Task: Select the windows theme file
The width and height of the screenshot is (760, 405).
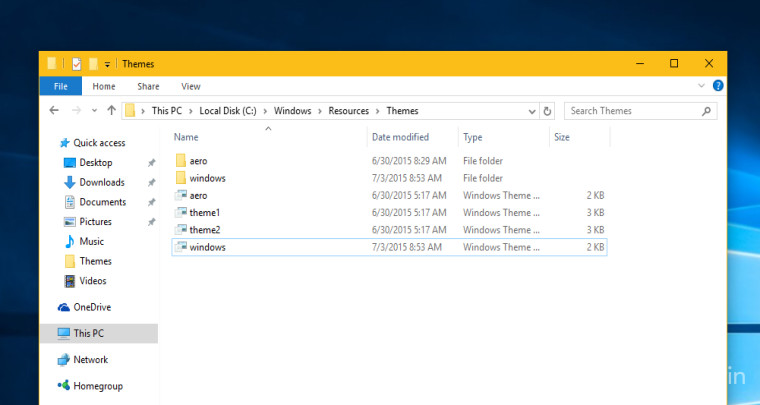Action: [x=389, y=247]
